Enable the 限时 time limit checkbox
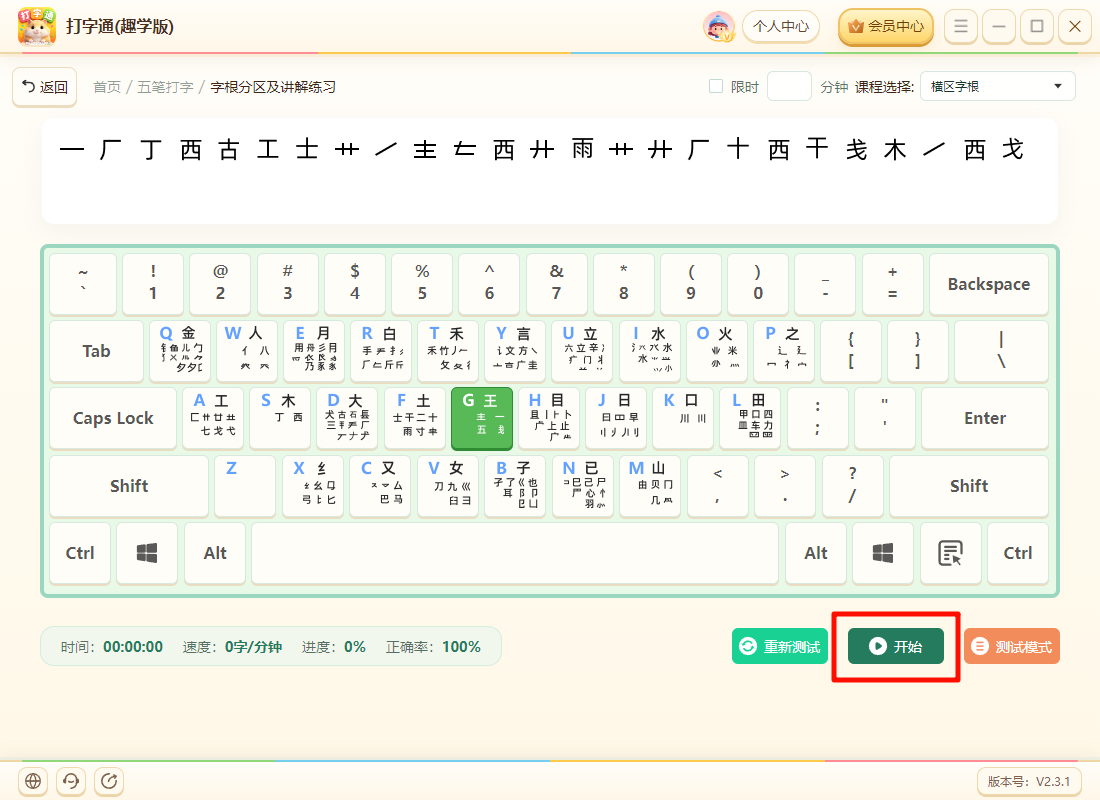Screen dimensions: 1100x800 point(716,86)
